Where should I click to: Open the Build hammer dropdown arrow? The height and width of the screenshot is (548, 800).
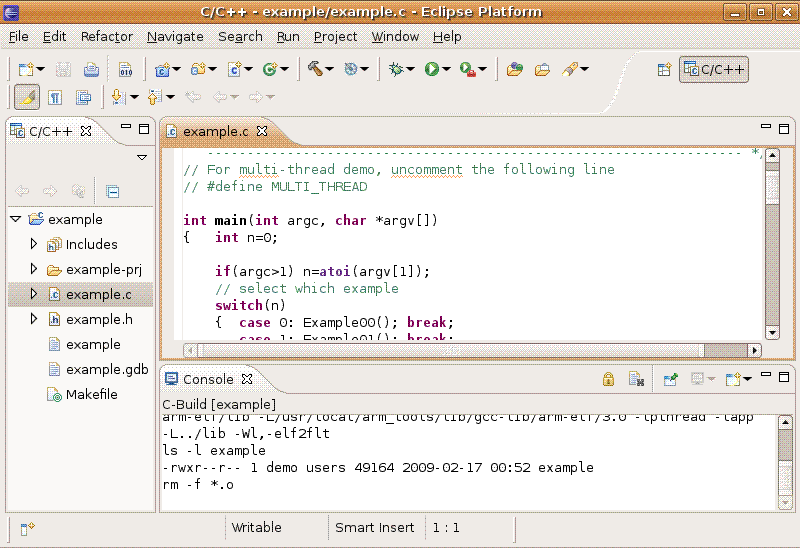pos(330,69)
